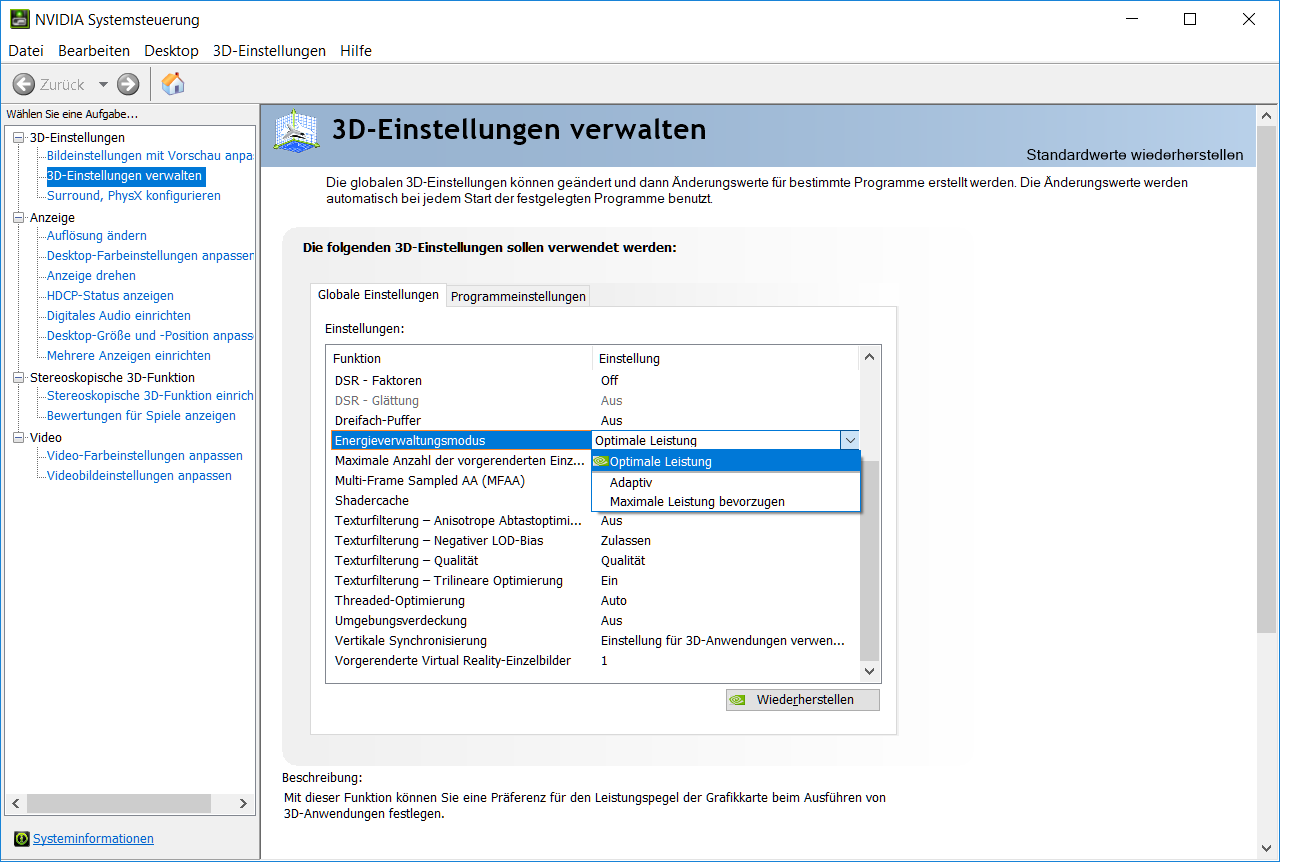Select Texturfilterung – Trilineare Optimierung row
This screenshot has width=1291, height=864.
click(594, 580)
